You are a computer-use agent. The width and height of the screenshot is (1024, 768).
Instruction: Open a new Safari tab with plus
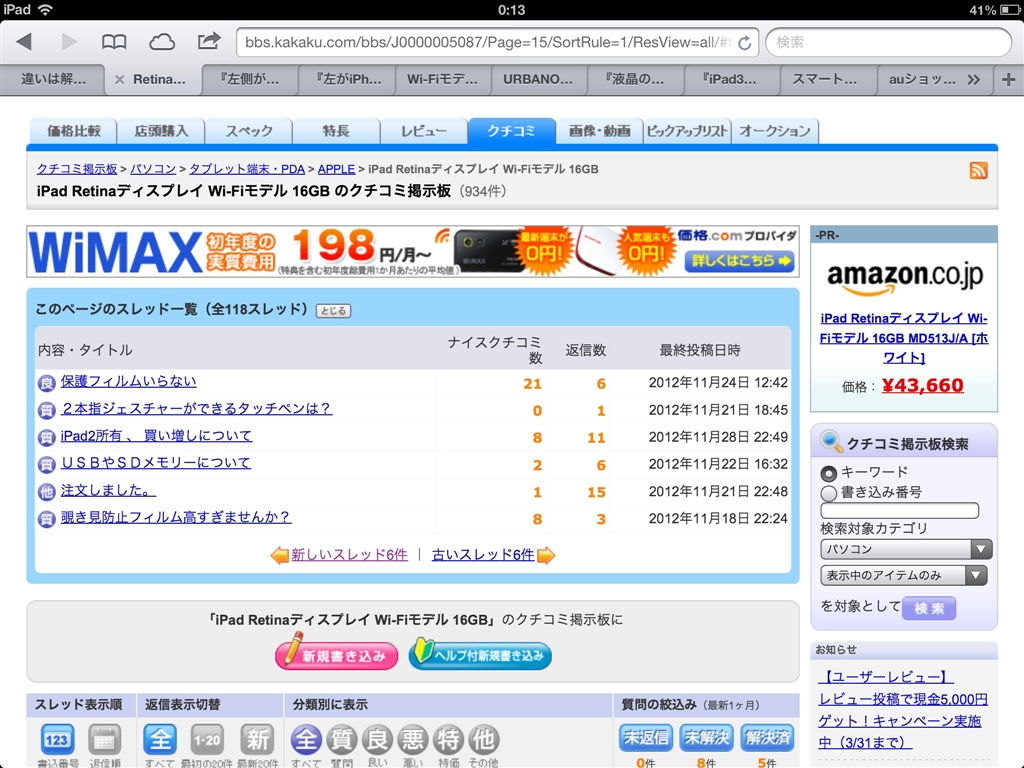click(x=1008, y=80)
